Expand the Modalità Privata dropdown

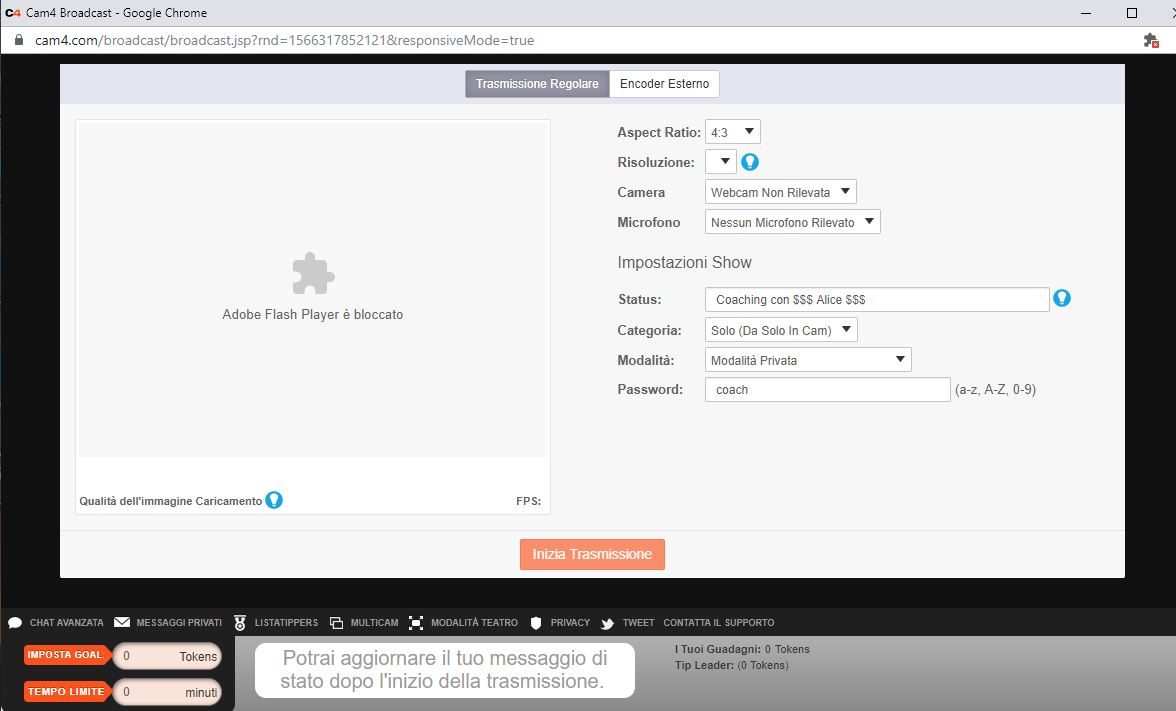point(808,360)
